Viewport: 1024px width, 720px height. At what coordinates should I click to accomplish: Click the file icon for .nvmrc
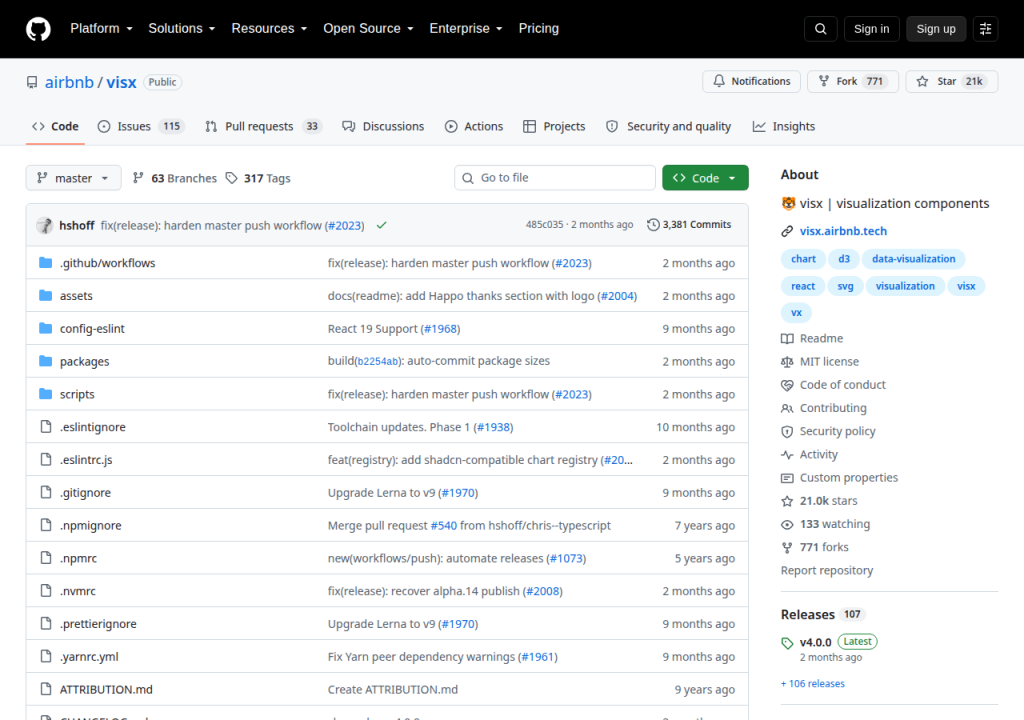tap(46, 591)
